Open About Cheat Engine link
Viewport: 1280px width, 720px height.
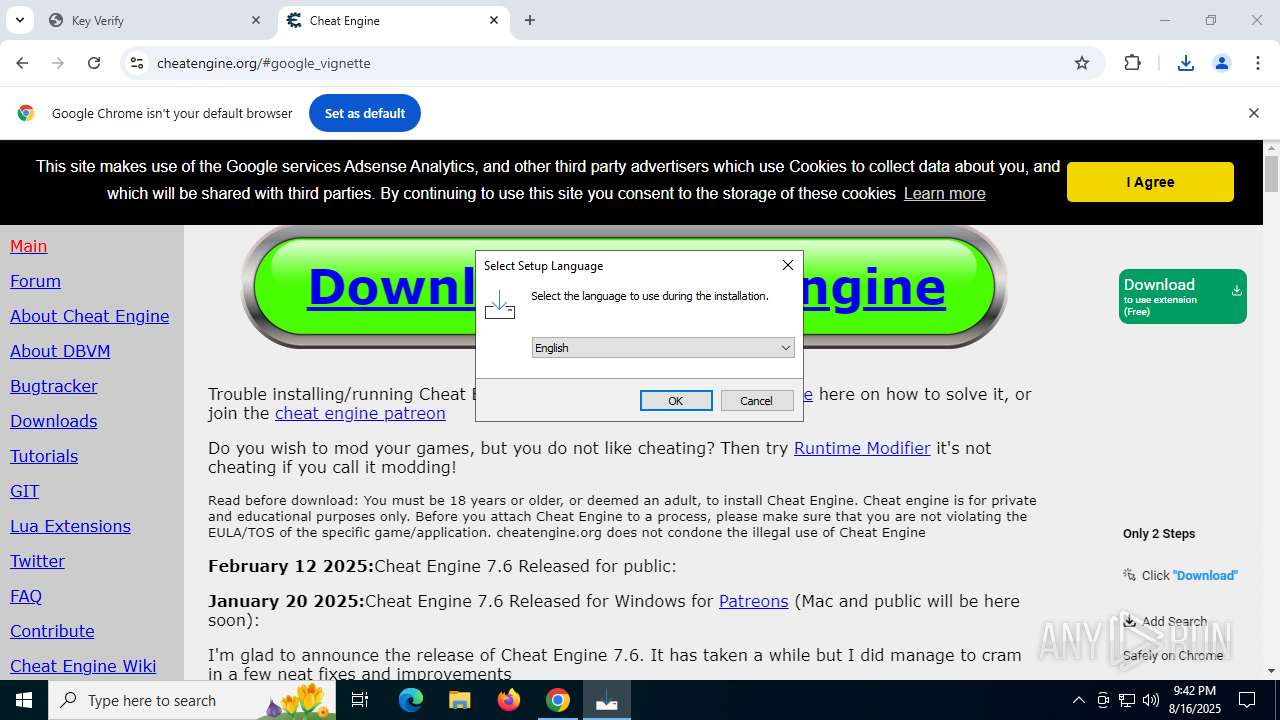click(90, 316)
